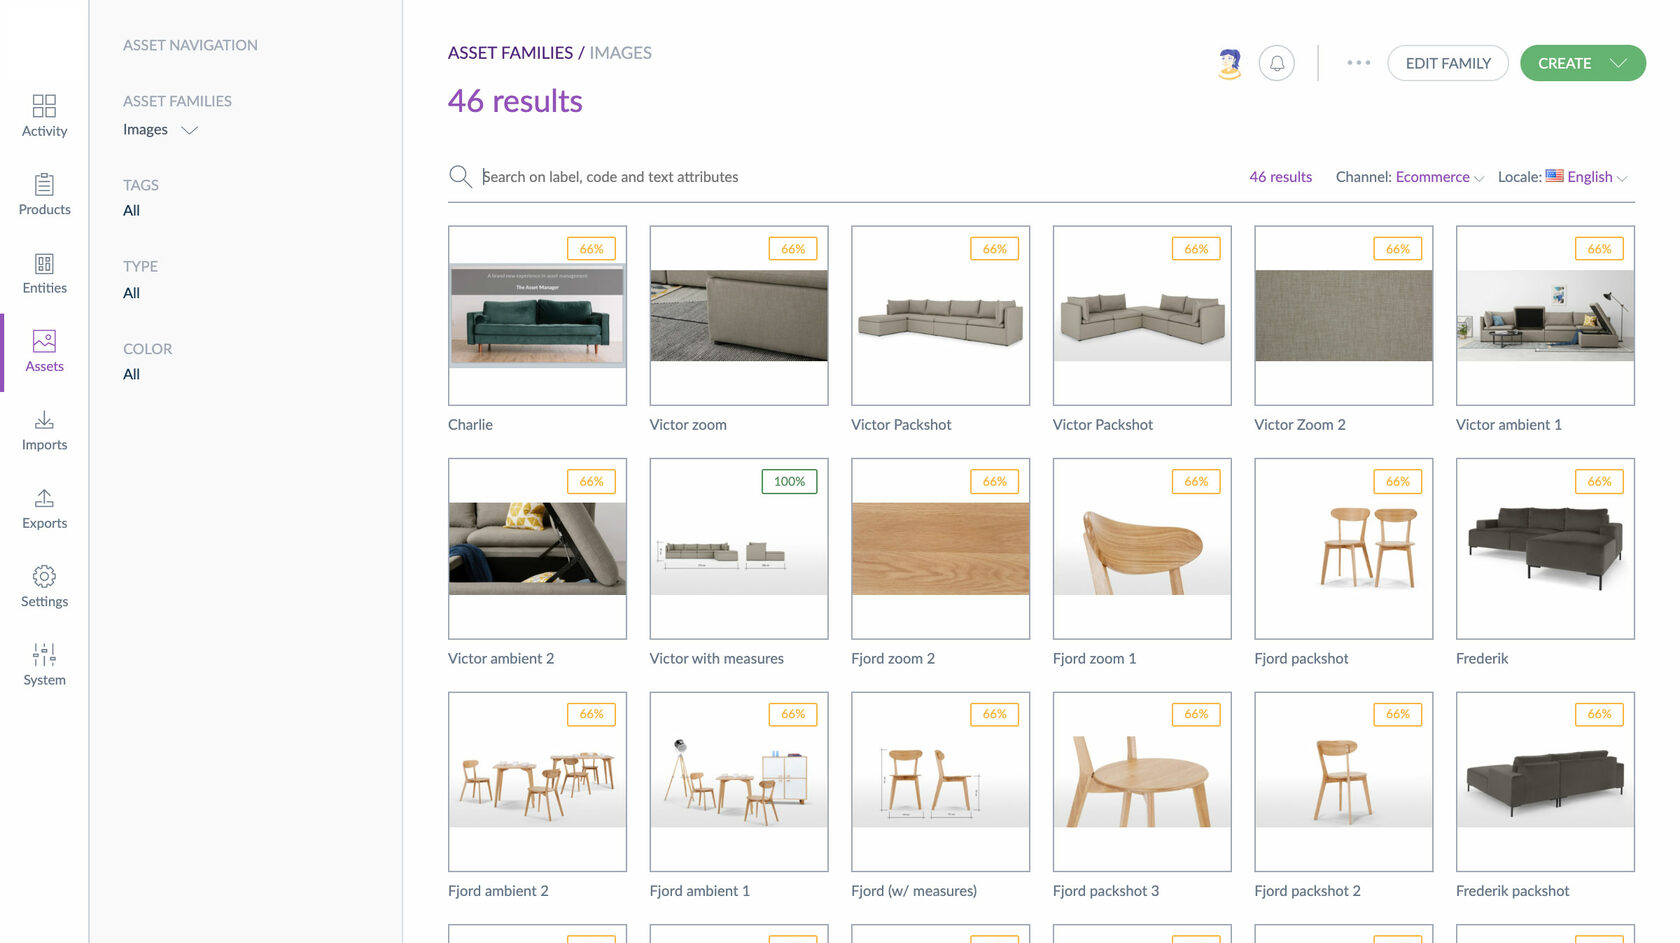Viewport: 1680px width, 943px height.
Task: Click the Fjord zoom 2 label
Action: (x=893, y=659)
